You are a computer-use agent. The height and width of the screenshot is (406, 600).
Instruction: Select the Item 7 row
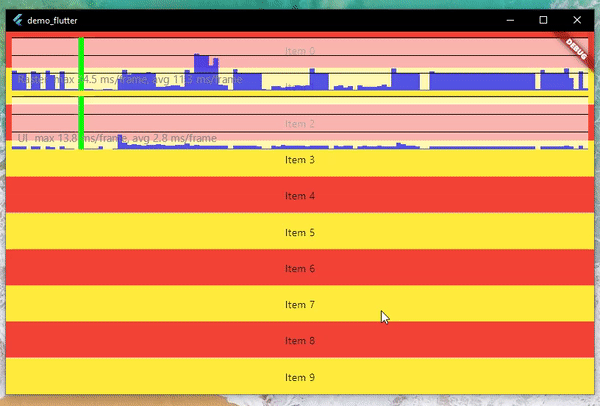click(x=300, y=304)
